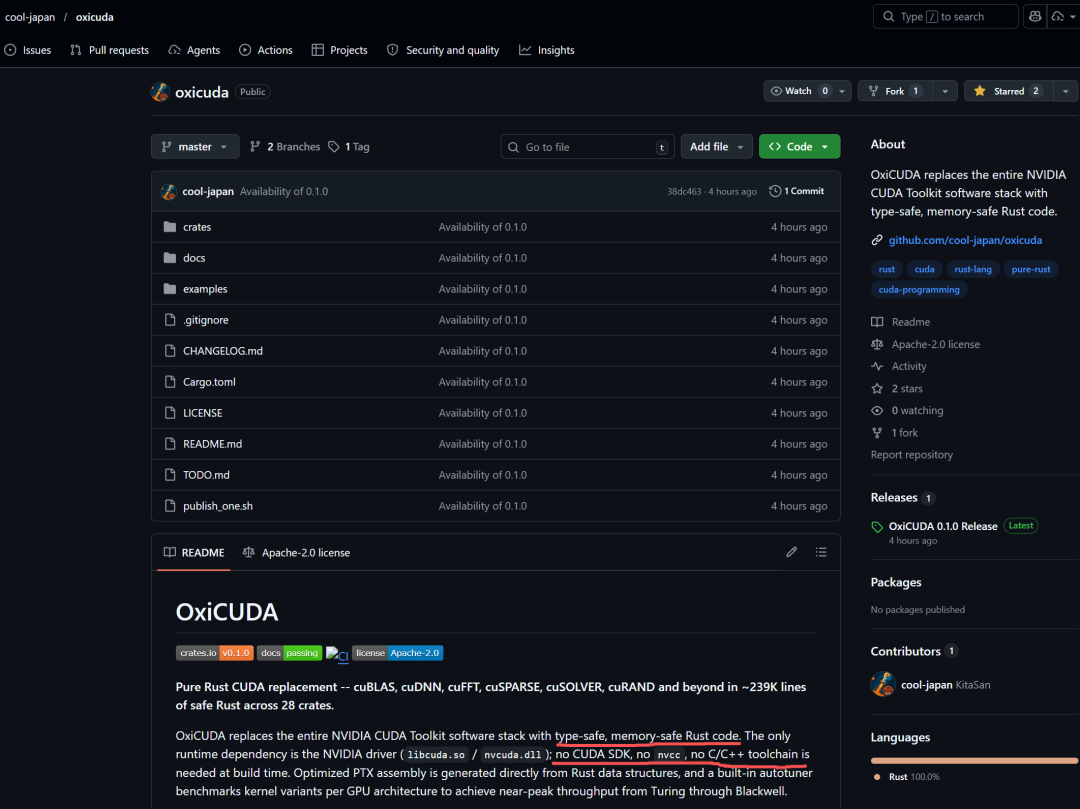Toggle the Starred button
The height and width of the screenshot is (809, 1080).
tap(1008, 91)
